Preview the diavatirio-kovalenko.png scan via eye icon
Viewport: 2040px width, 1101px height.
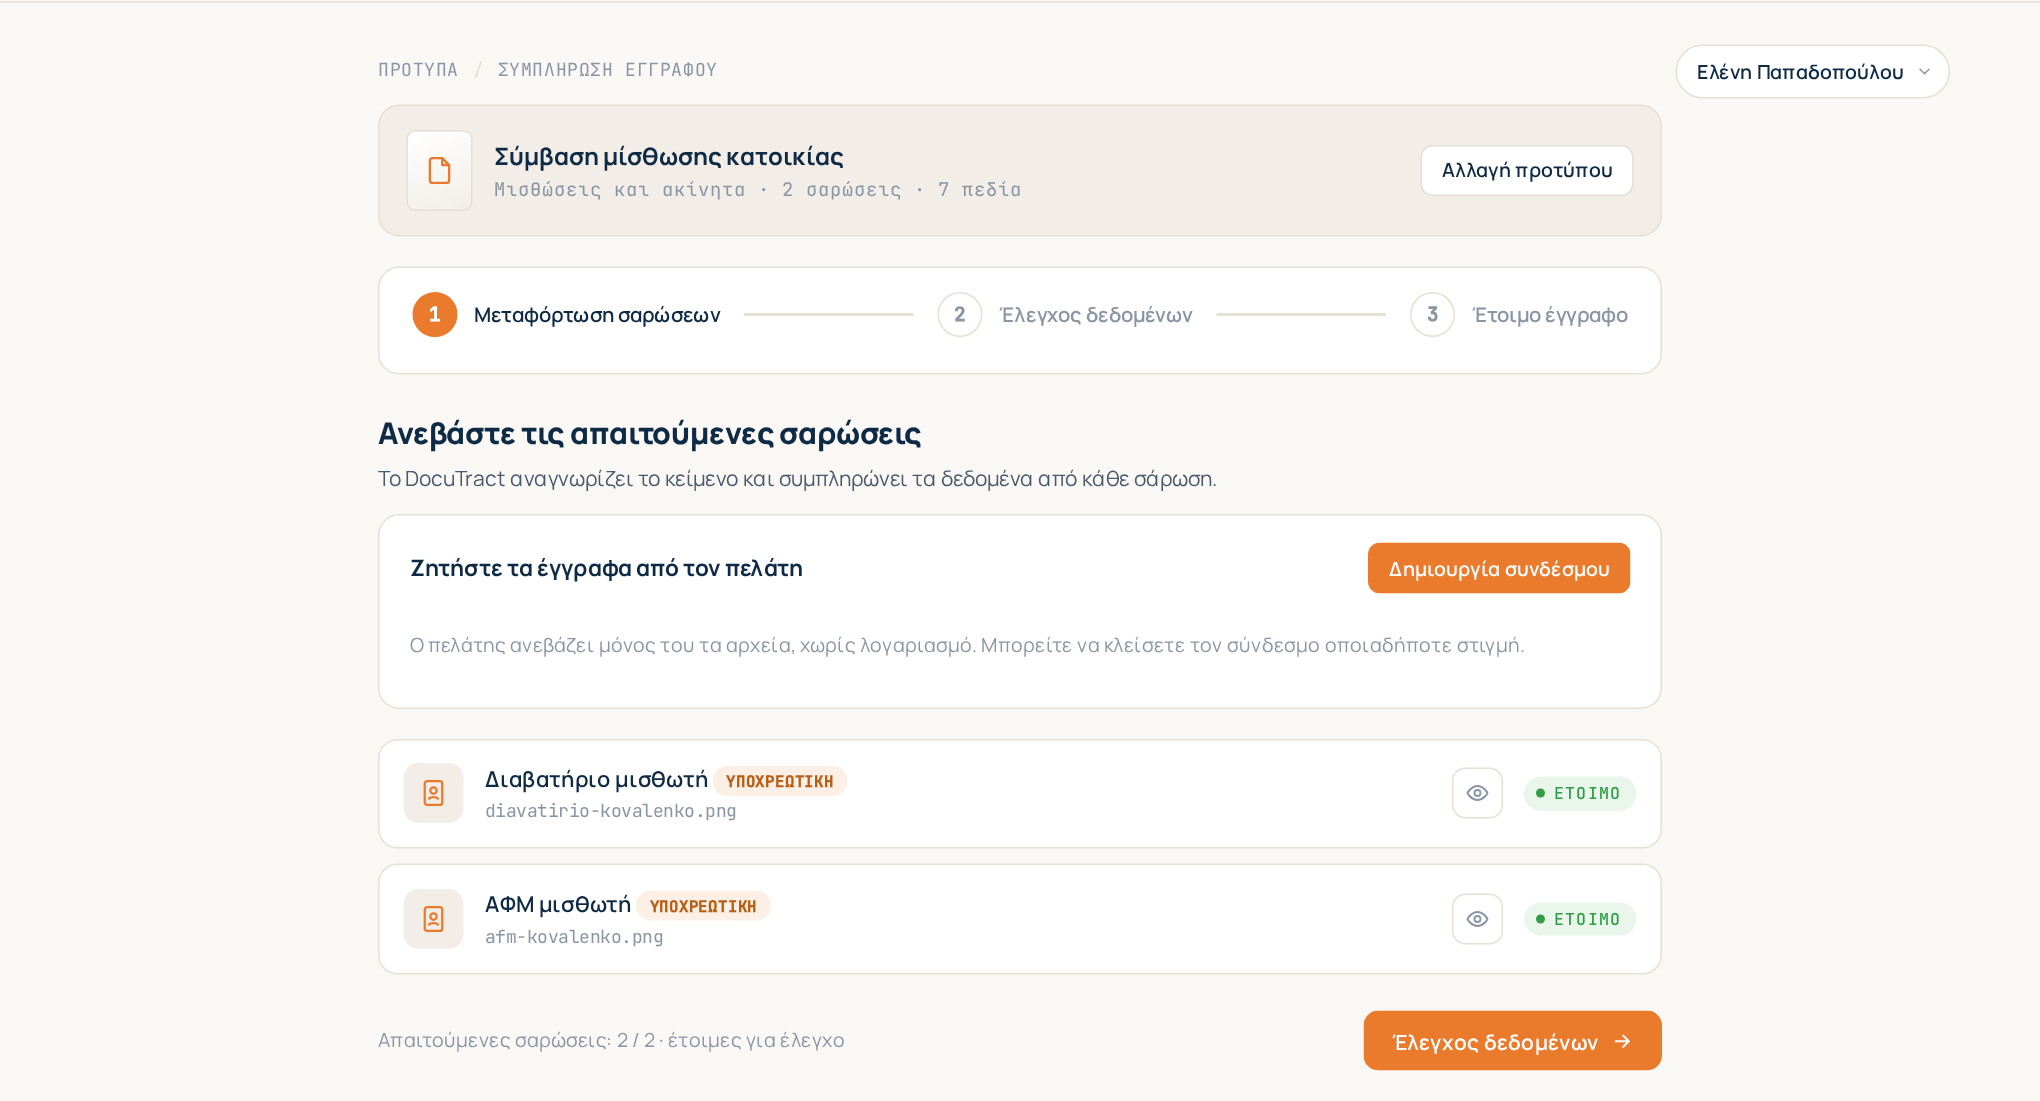(x=1477, y=793)
